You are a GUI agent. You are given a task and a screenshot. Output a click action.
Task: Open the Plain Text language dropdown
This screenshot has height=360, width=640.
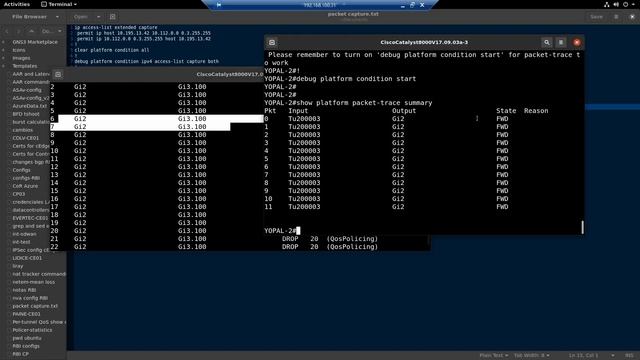[493, 356]
